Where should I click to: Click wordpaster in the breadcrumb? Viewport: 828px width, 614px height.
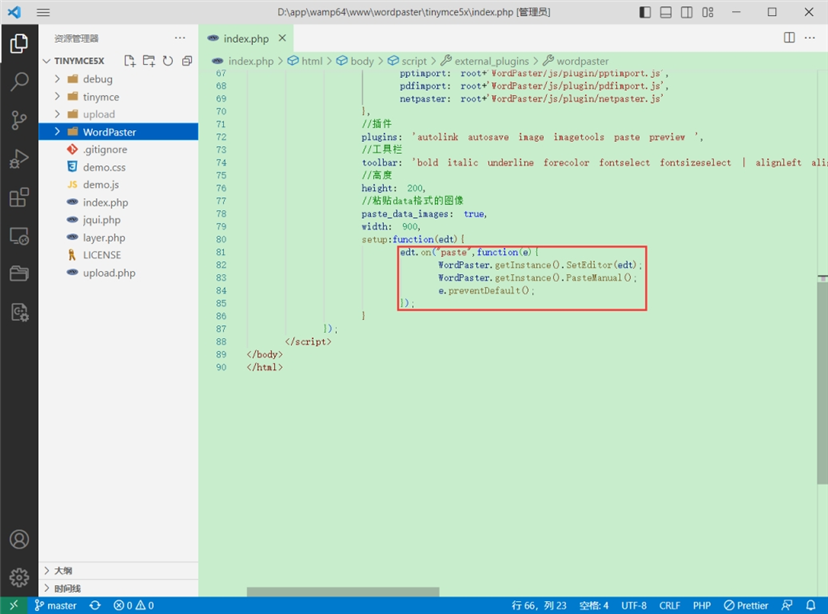click(x=582, y=61)
